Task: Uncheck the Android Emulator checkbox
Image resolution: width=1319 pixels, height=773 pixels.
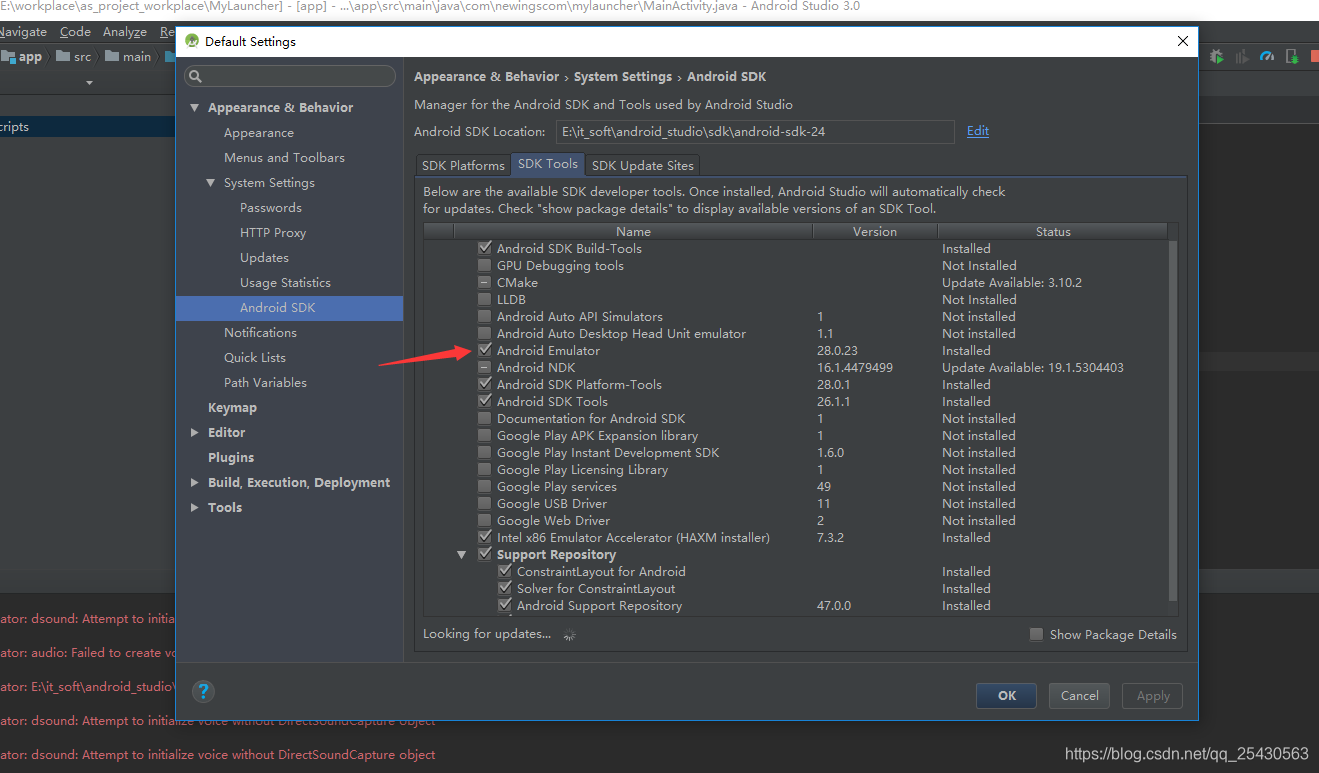Action: tap(485, 350)
